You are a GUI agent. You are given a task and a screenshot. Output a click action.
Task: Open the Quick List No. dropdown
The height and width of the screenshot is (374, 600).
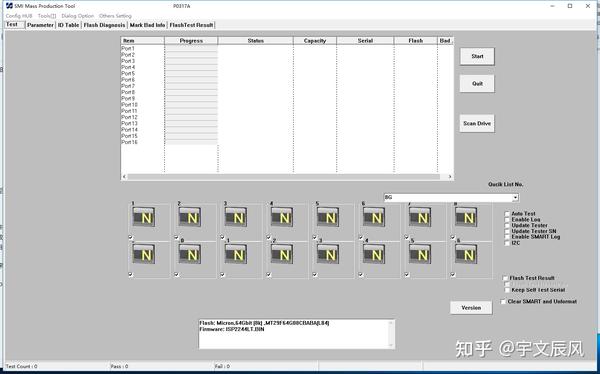point(515,198)
